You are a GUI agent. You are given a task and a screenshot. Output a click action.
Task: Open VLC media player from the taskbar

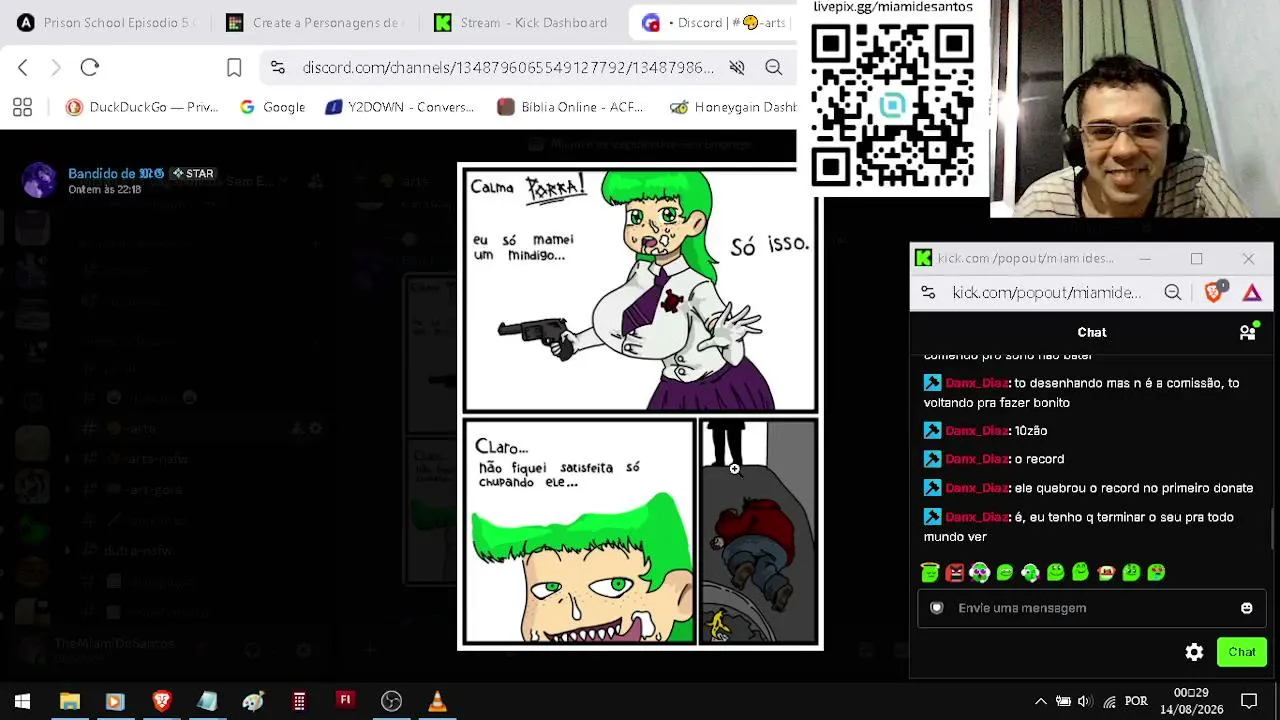(x=437, y=701)
